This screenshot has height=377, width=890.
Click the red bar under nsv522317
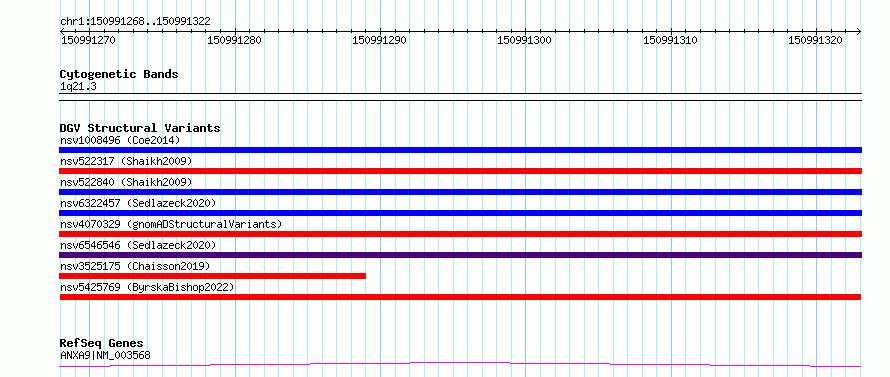[460, 171]
